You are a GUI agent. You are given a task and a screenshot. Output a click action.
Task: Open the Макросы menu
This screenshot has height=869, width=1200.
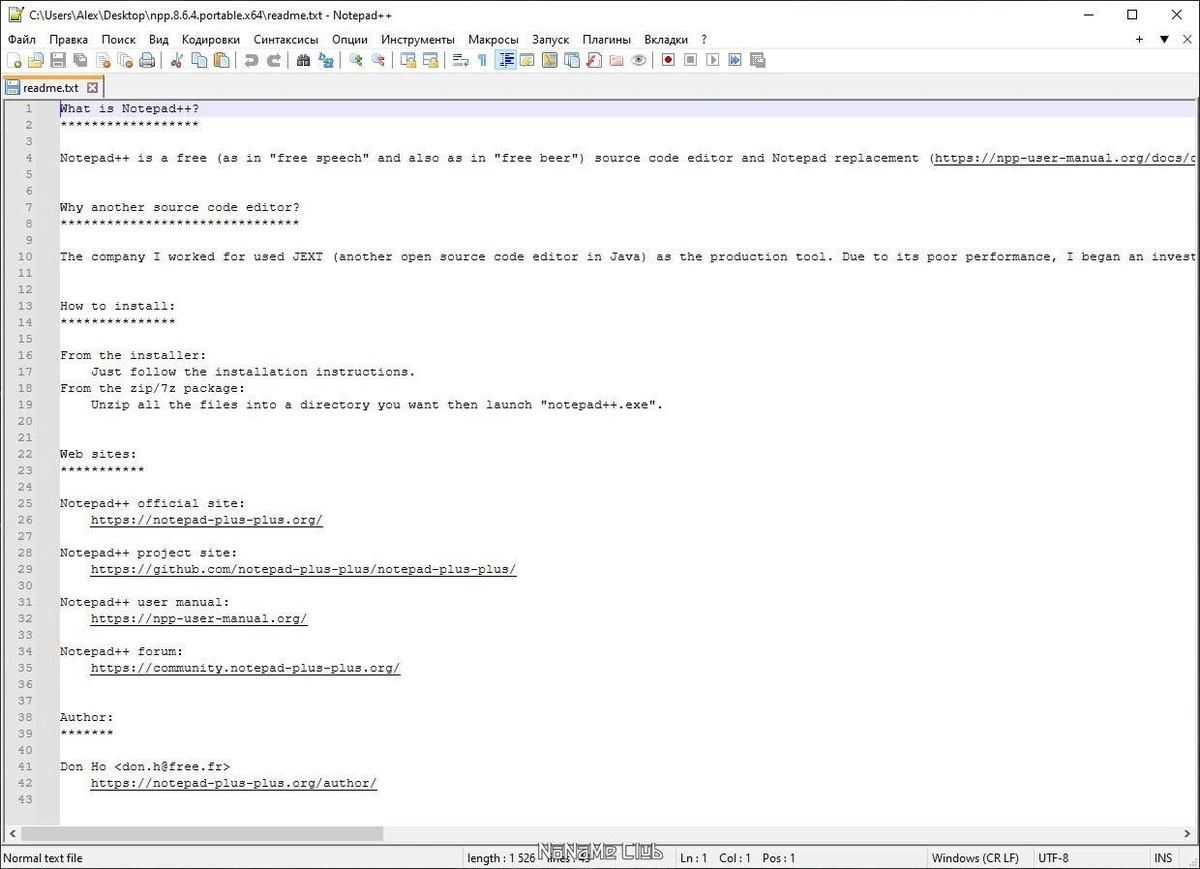click(493, 39)
